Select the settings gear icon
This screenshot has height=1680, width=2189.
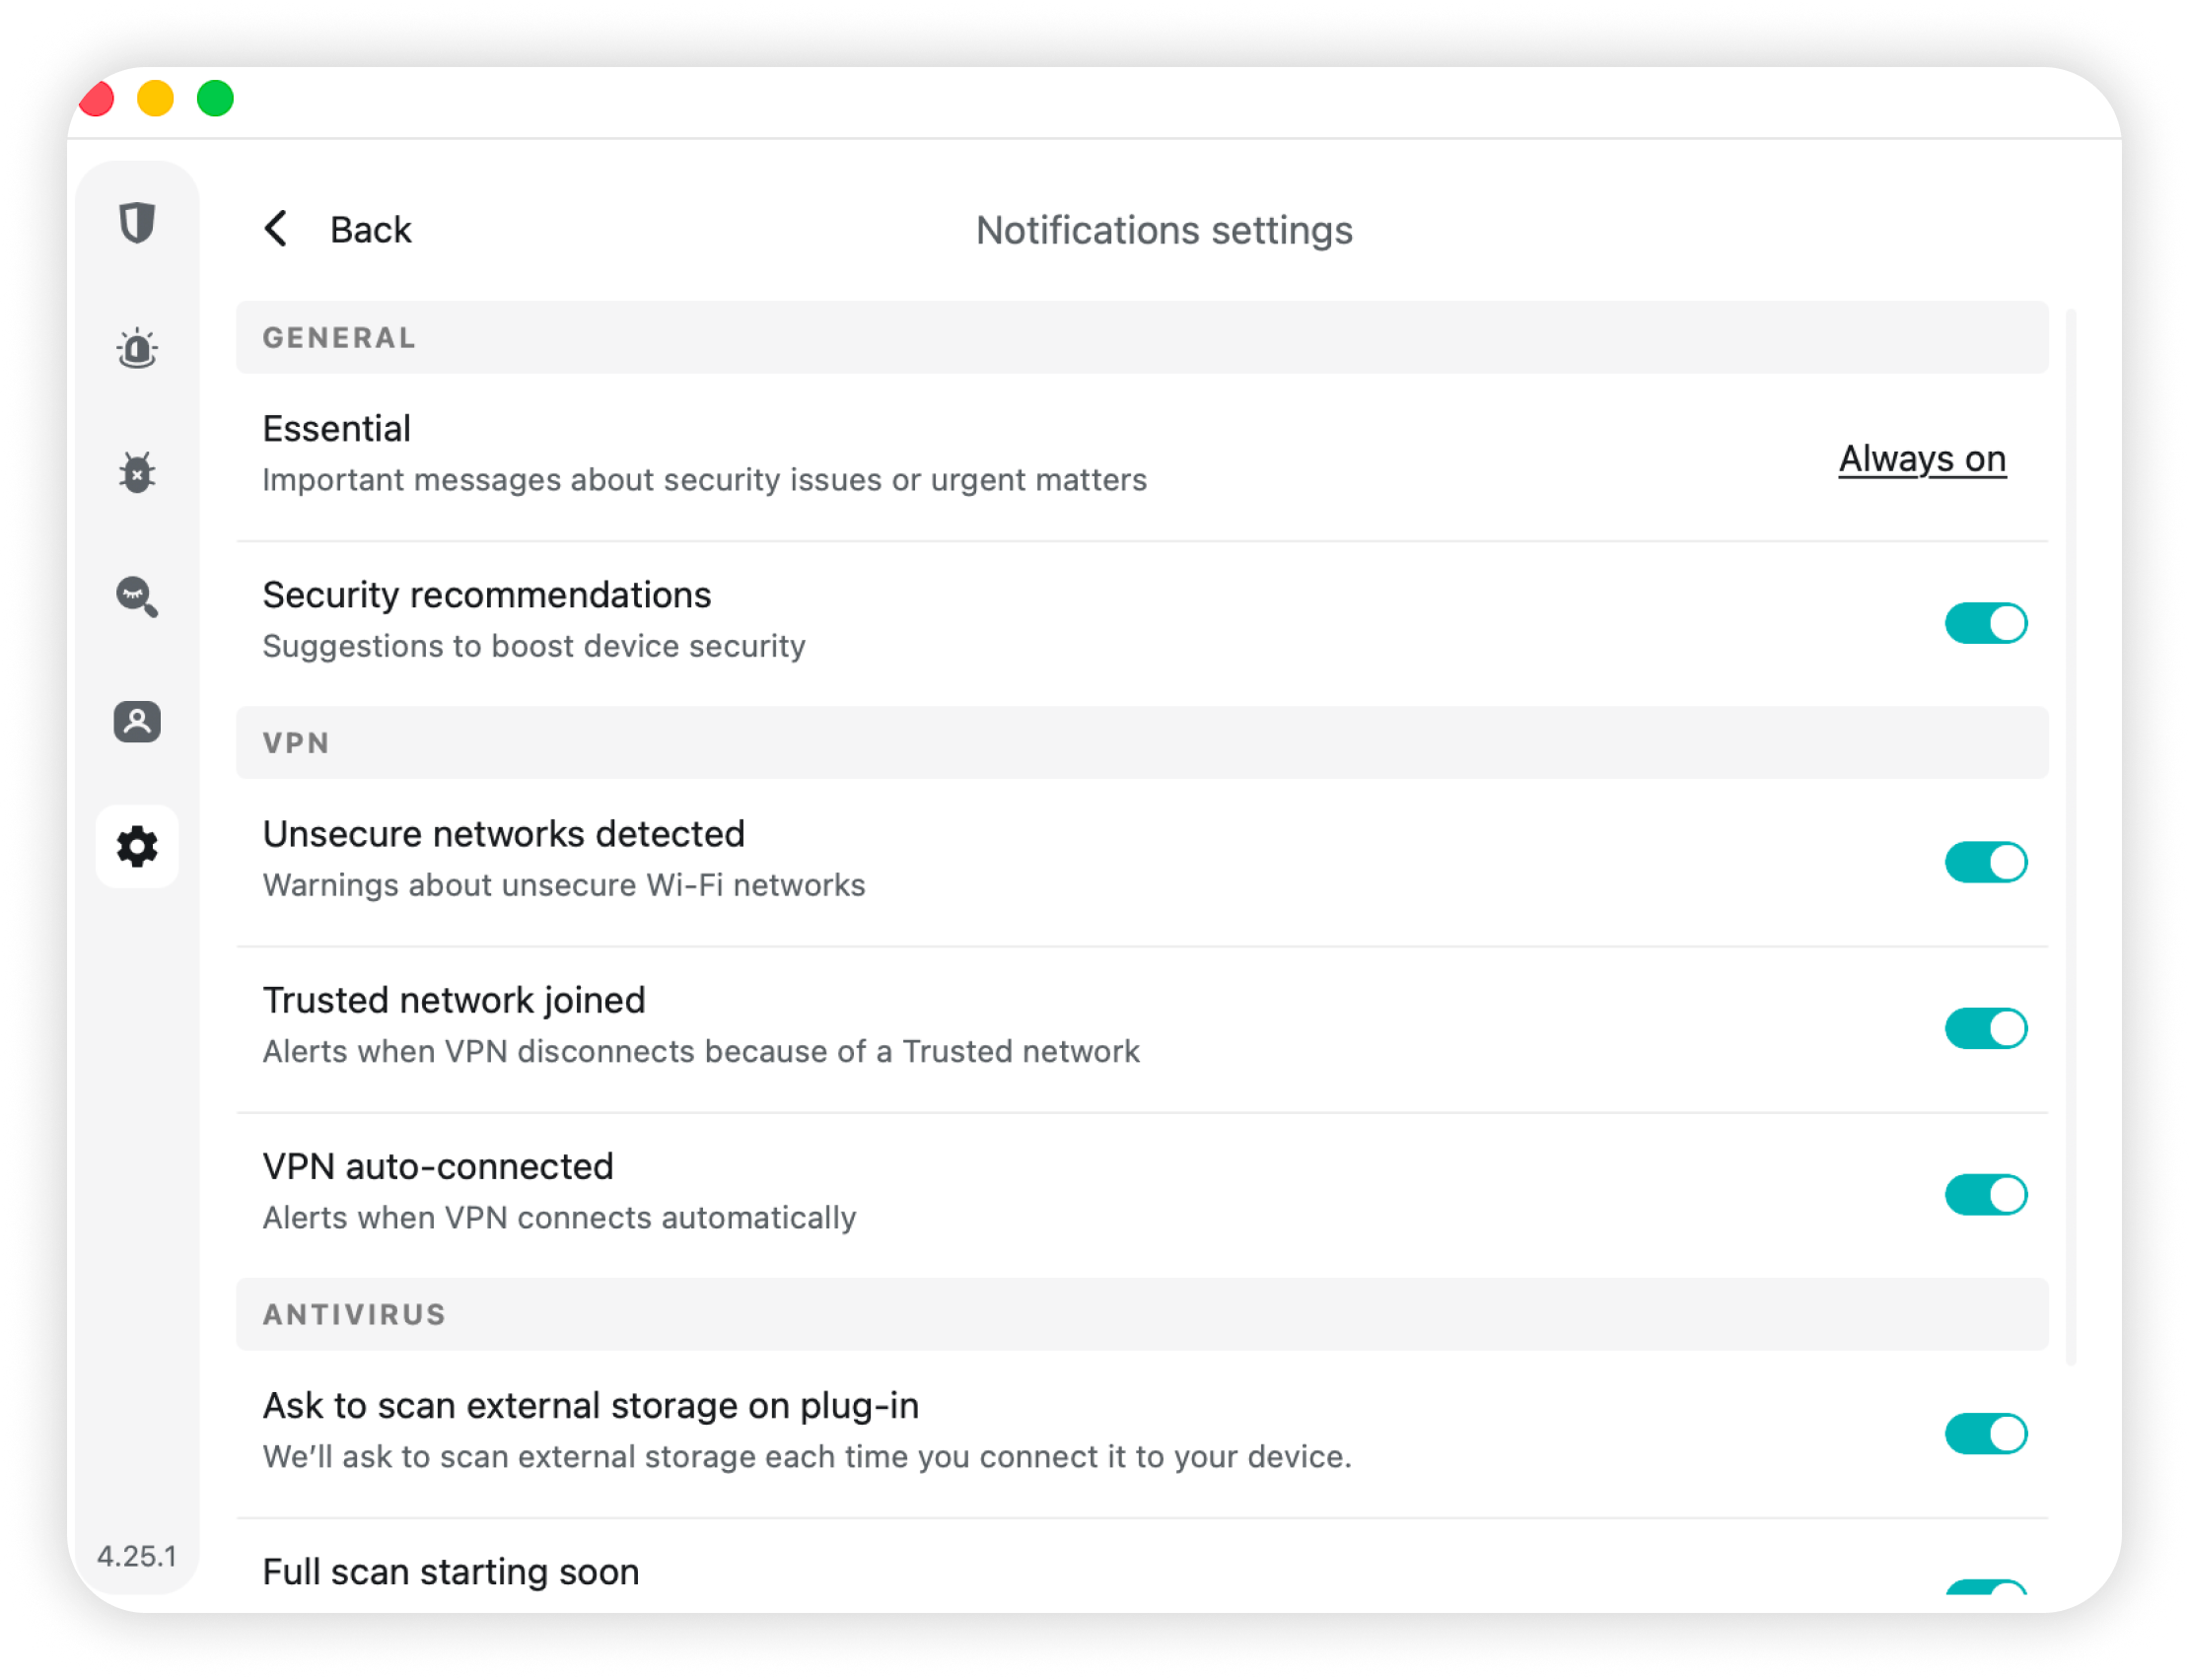click(x=137, y=847)
